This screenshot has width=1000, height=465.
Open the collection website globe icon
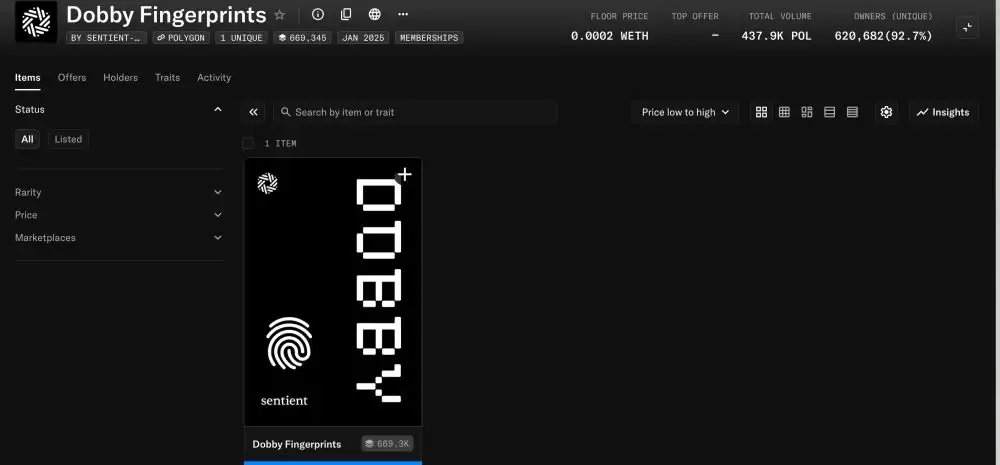374,15
